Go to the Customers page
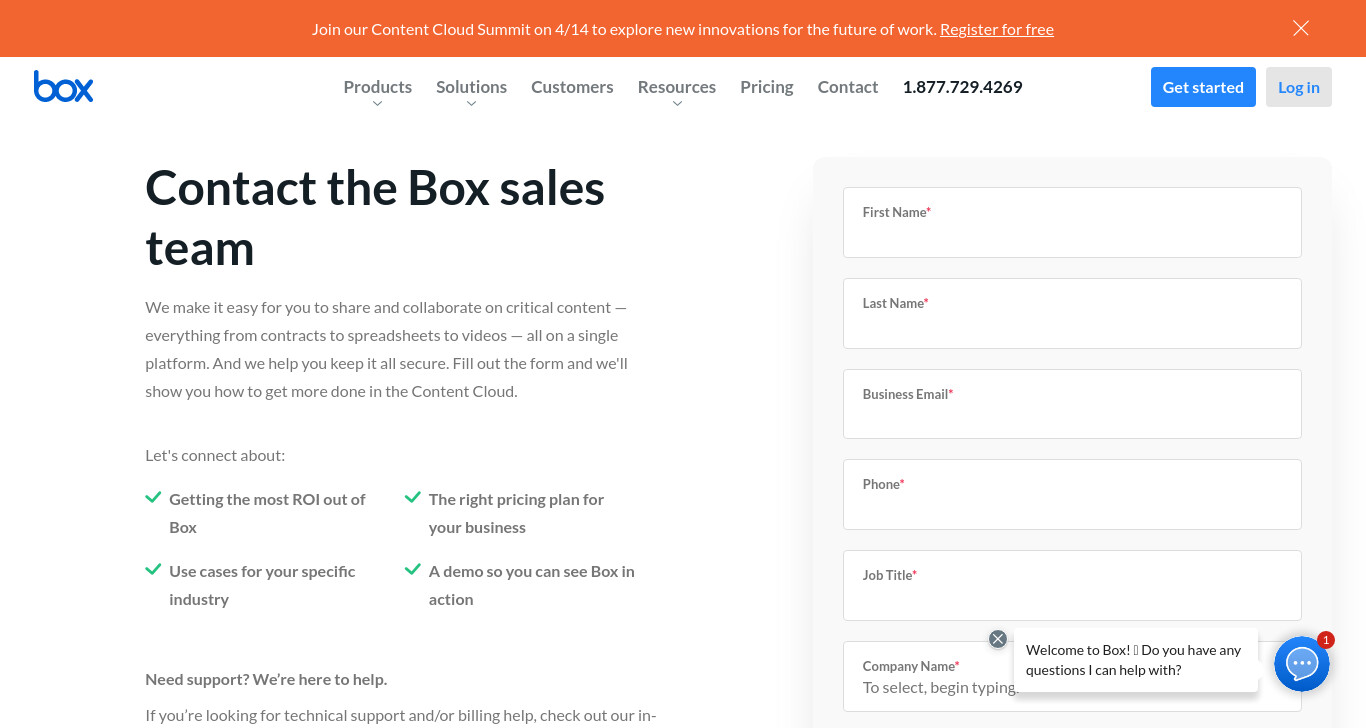 [x=572, y=87]
